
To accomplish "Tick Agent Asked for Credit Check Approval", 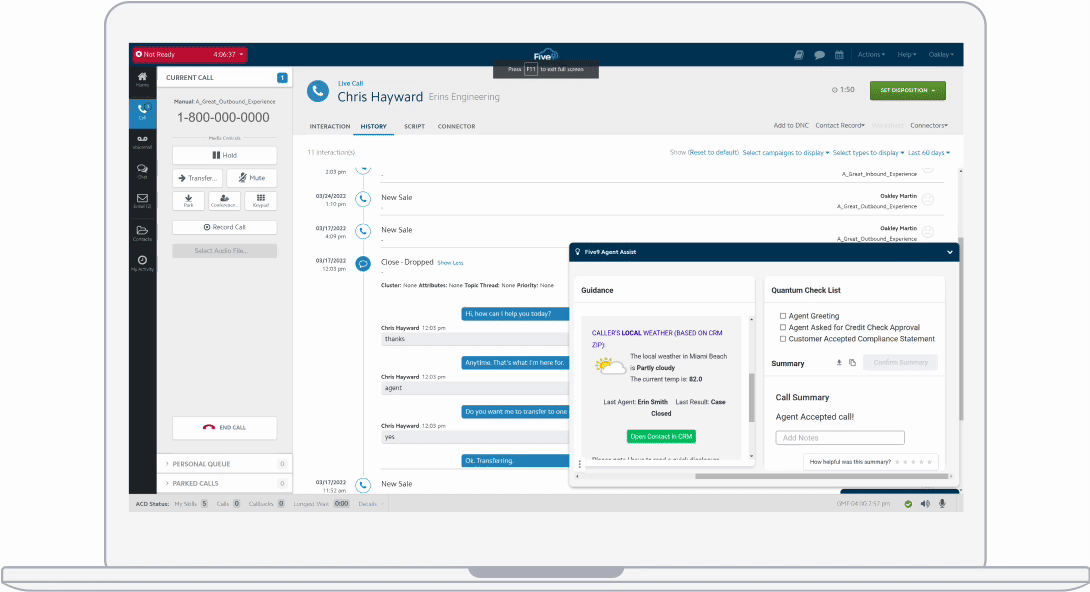I will pos(783,328).
